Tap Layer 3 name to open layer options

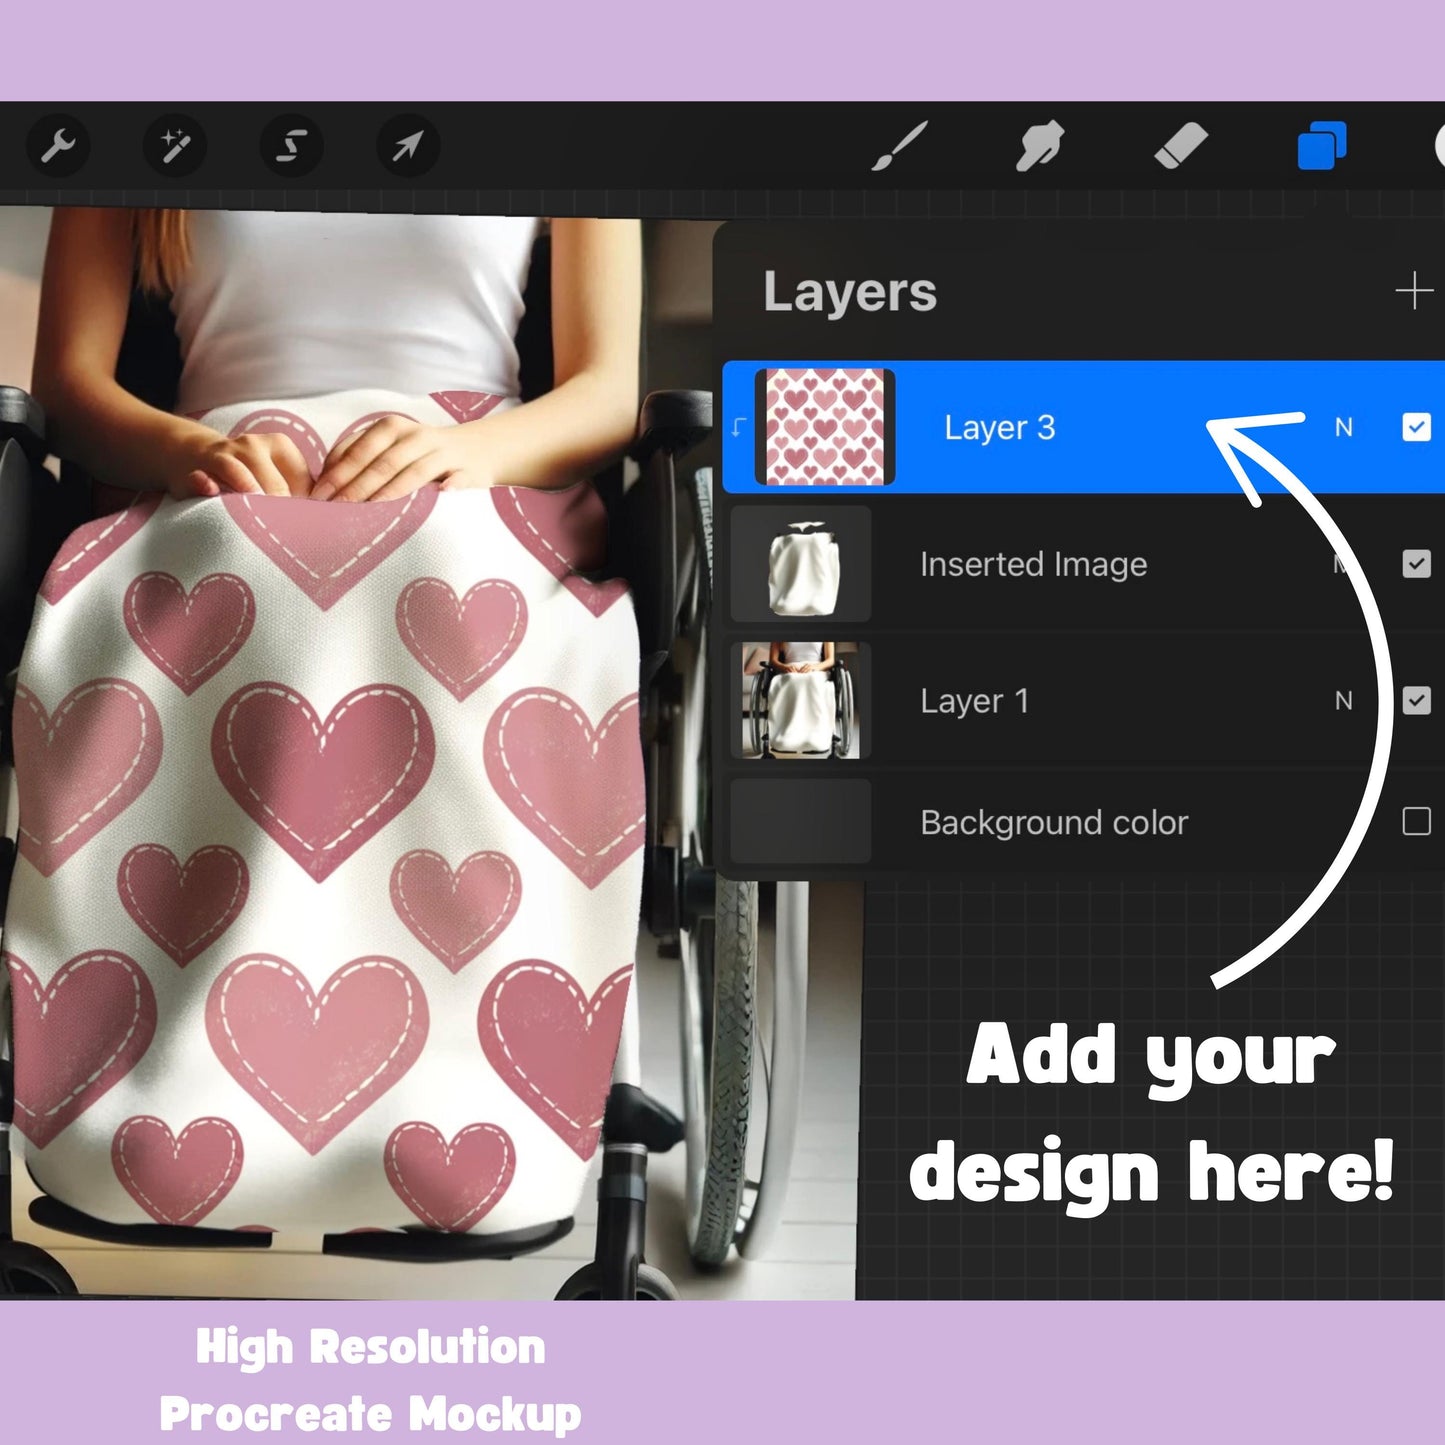click(x=999, y=427)
